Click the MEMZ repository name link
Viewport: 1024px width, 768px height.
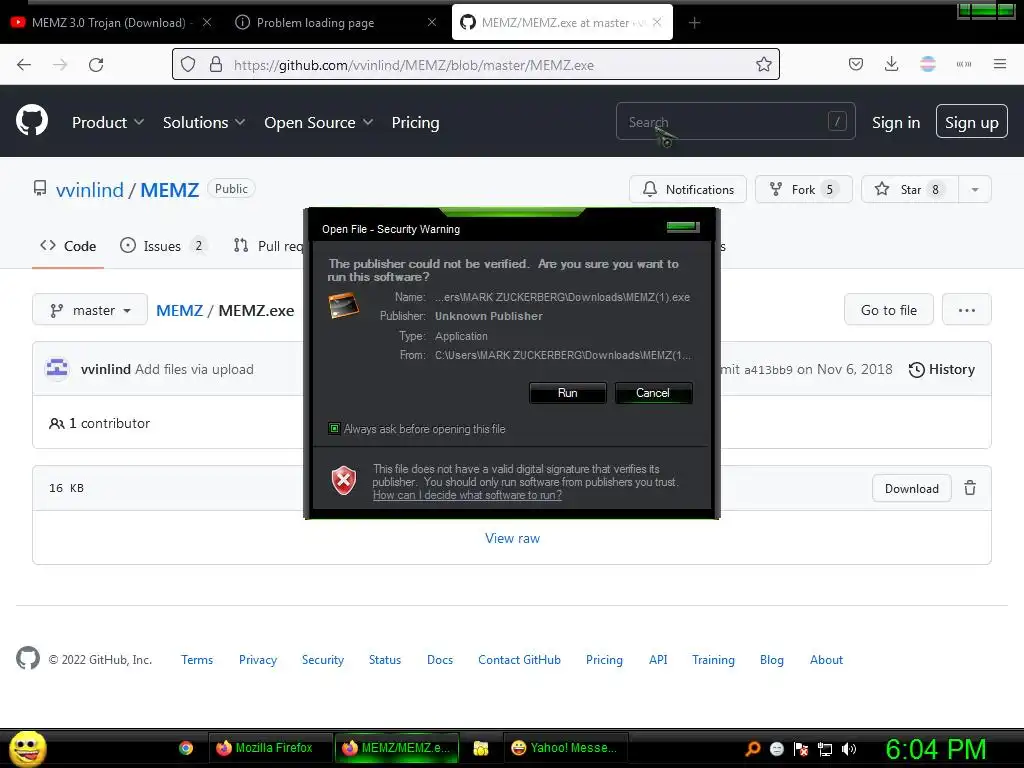tap(169, 189)
